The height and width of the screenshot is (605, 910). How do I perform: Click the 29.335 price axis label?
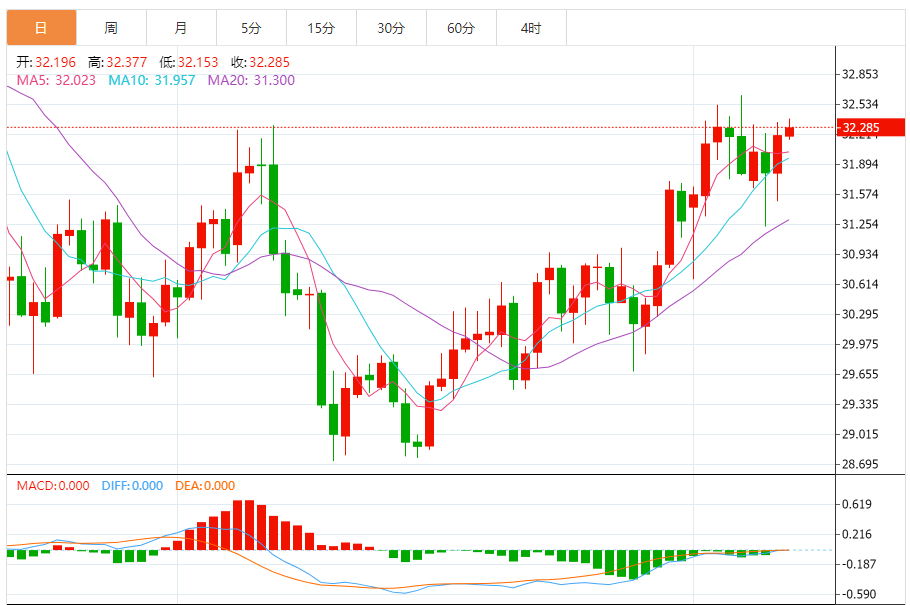(860, 404)
